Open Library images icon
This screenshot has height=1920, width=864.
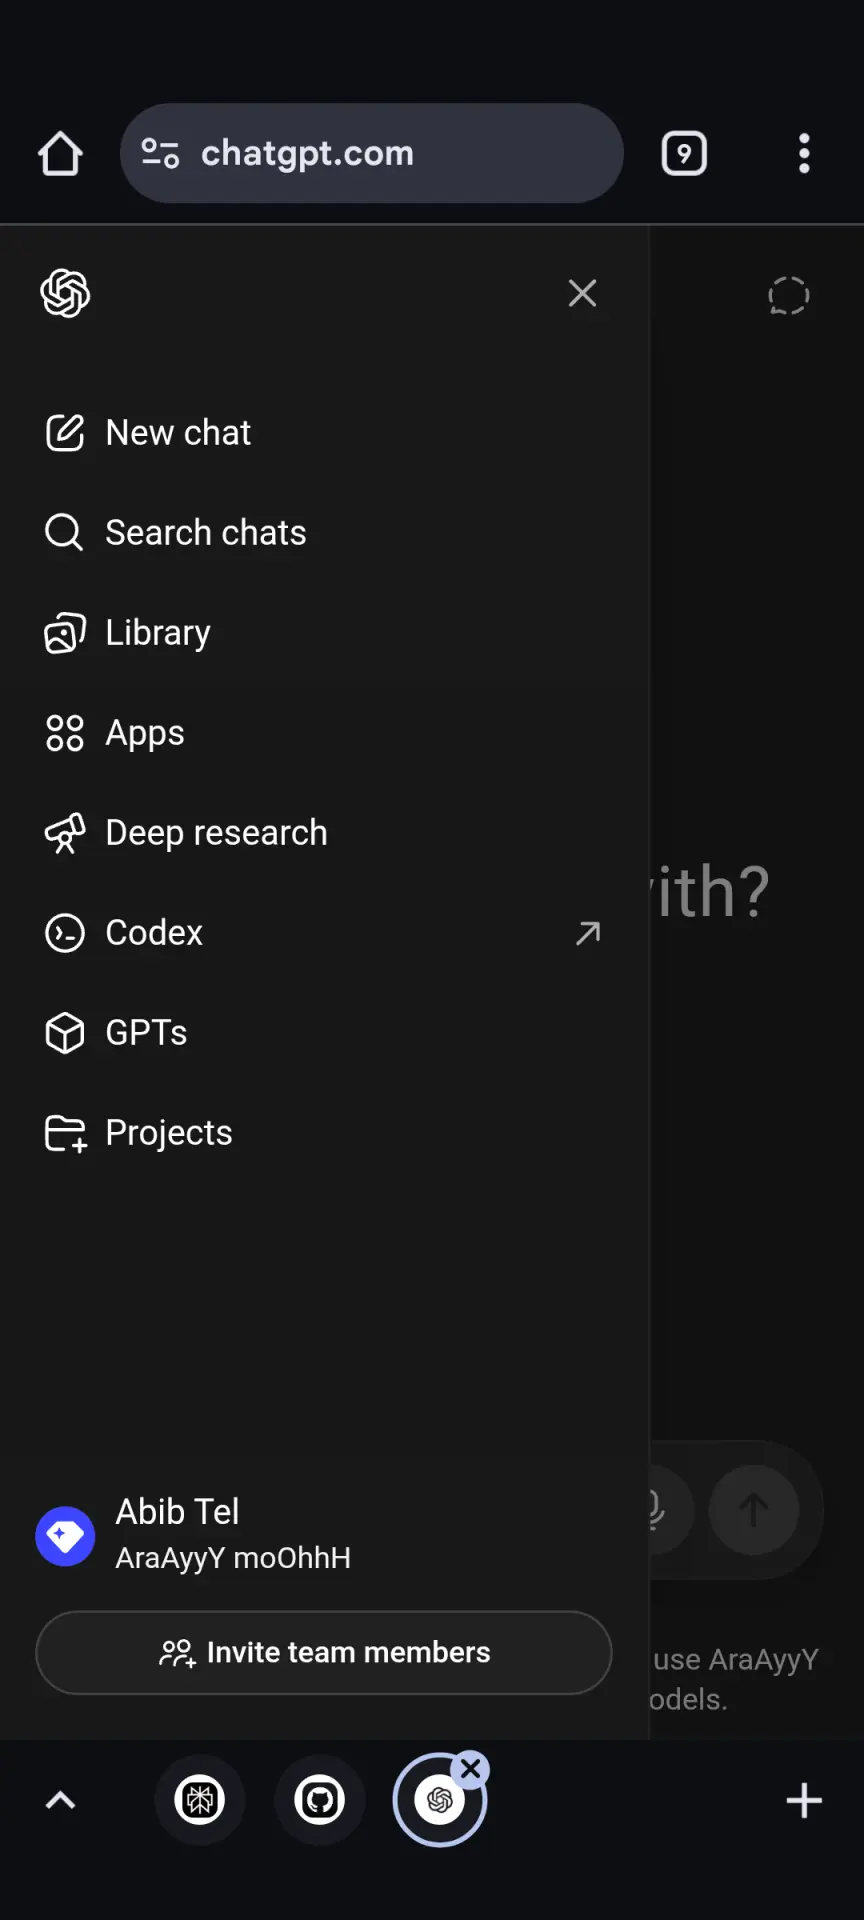[65, 633]
